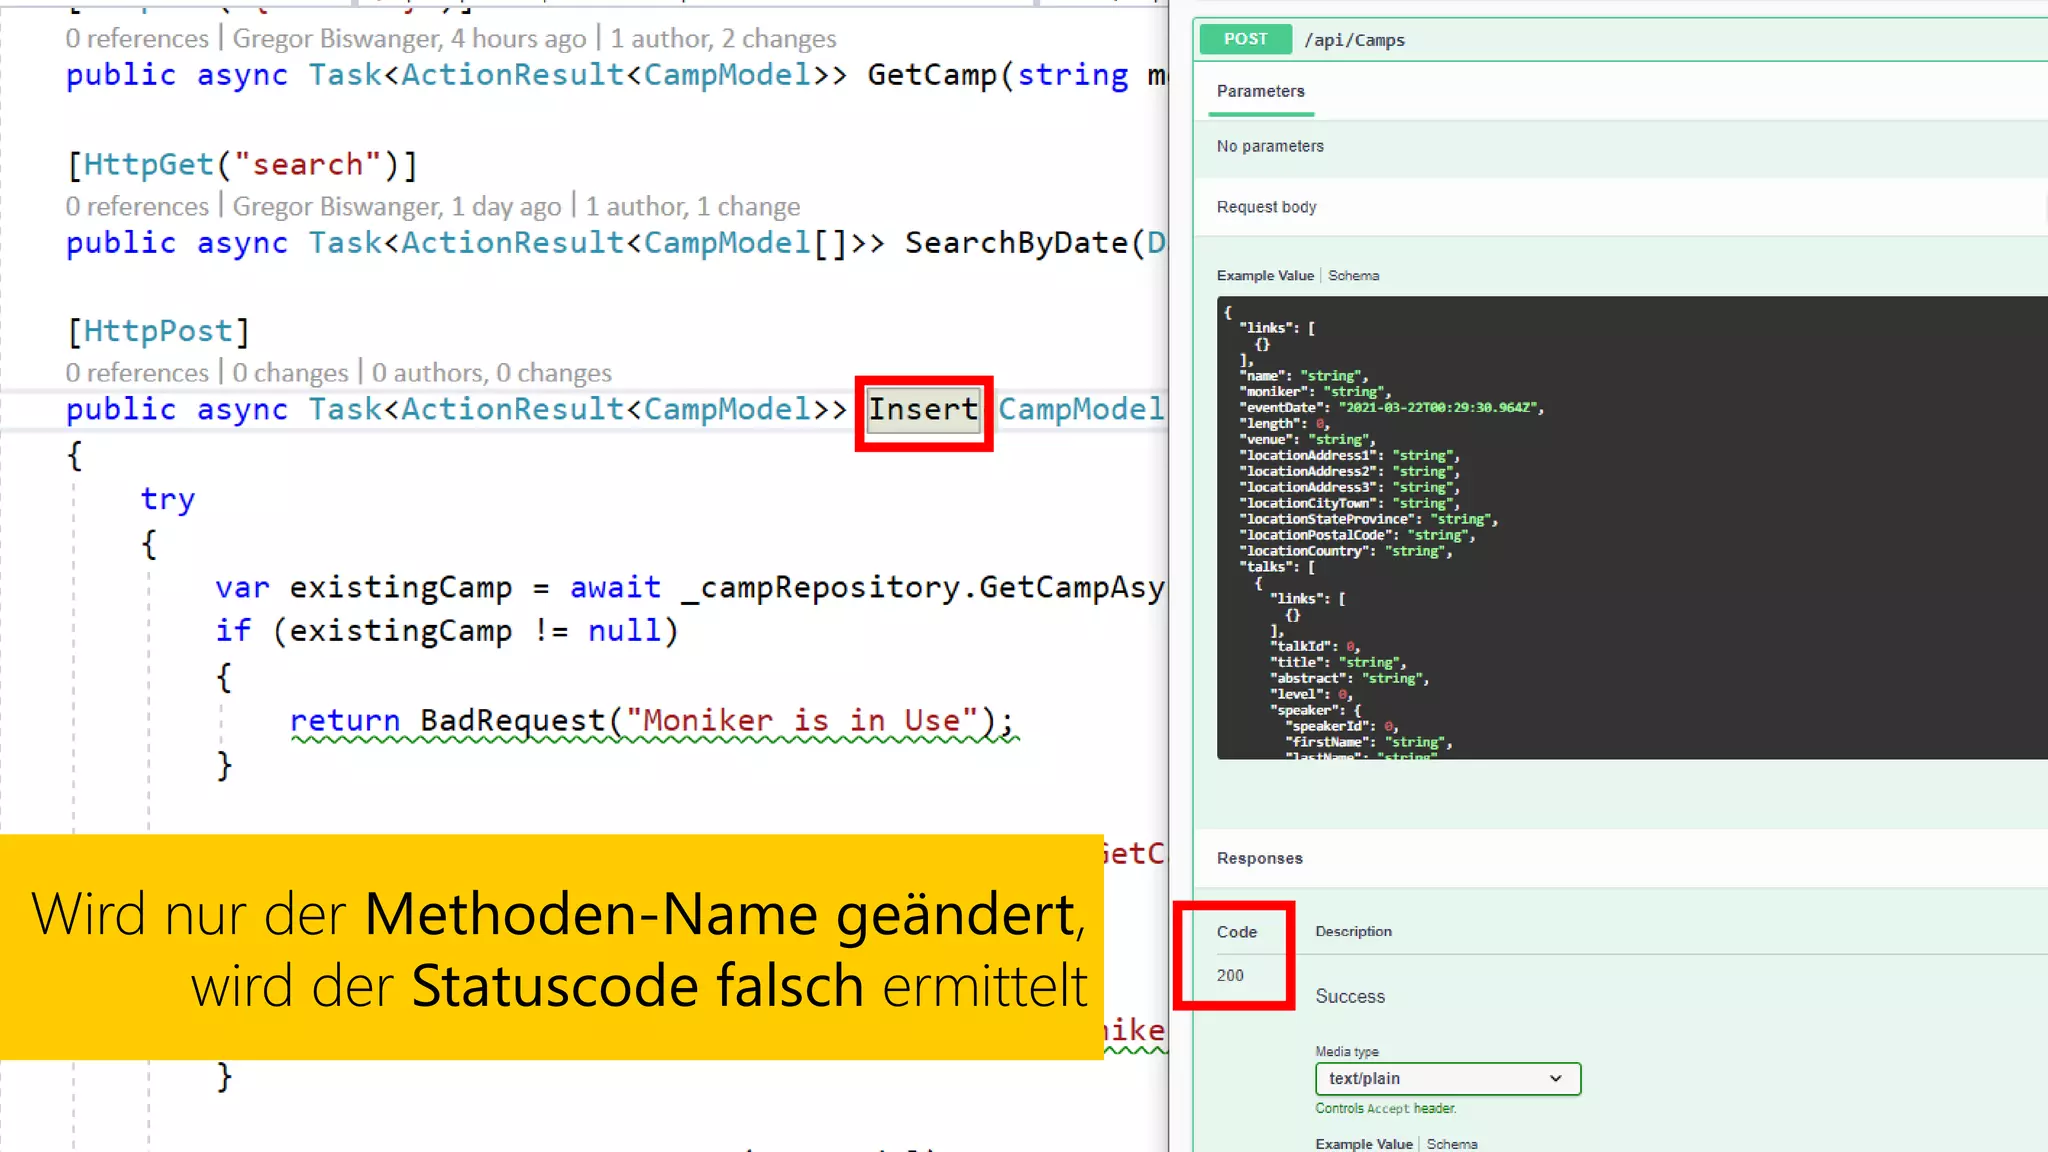Click the try keyword
The height and width of the screenshot is (1152, 2048).
(x=167, y=500)
